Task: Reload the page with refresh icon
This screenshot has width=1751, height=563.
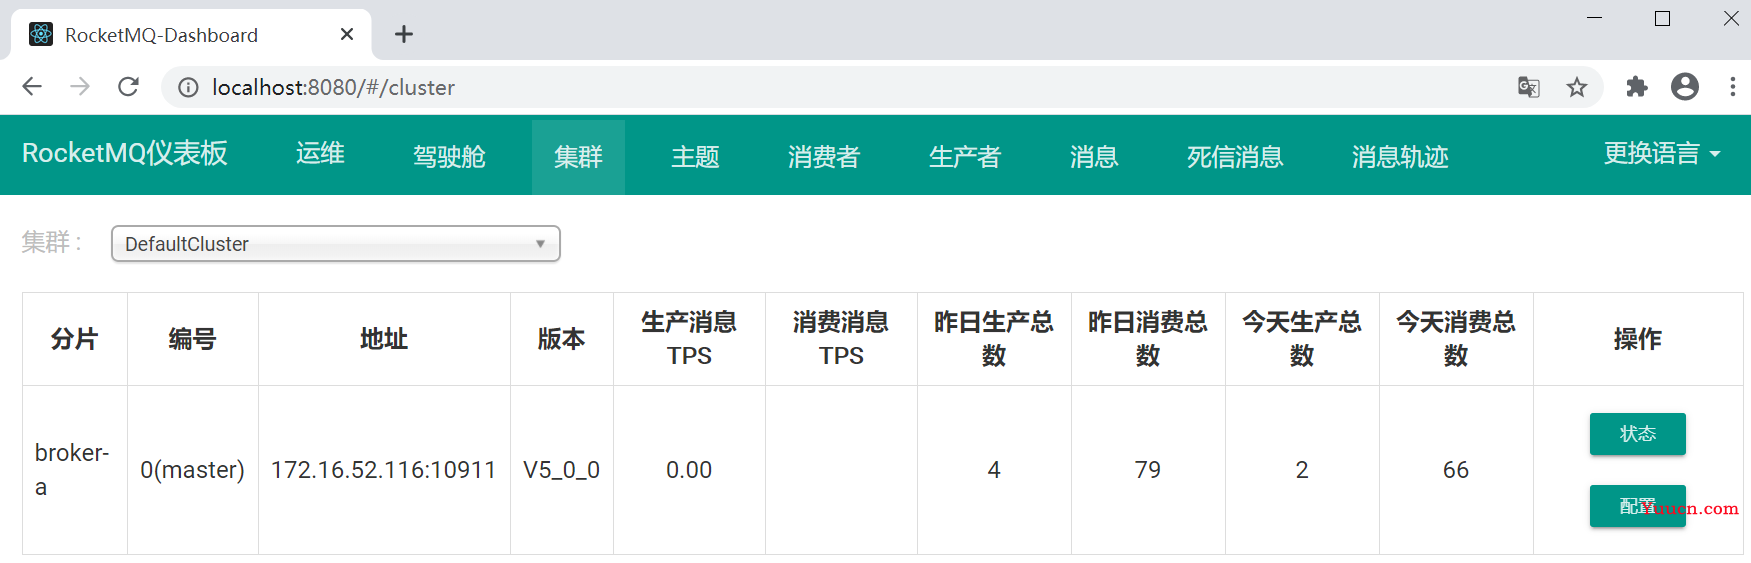Action: tap(128, 87)
